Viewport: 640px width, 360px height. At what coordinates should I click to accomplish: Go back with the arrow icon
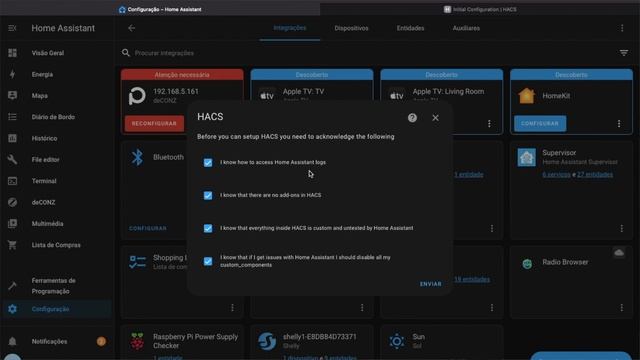tap(131, 28)
